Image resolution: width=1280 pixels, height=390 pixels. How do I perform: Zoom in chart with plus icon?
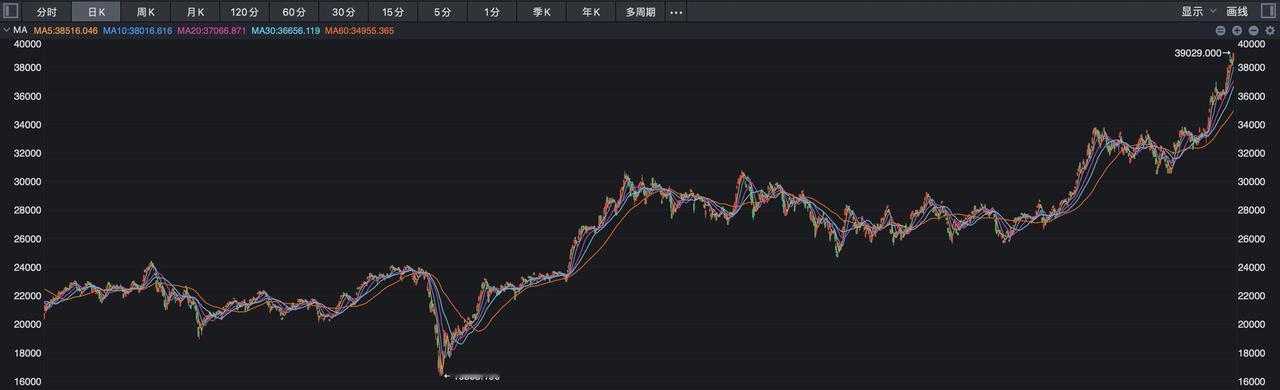[x=1237, y=31]
